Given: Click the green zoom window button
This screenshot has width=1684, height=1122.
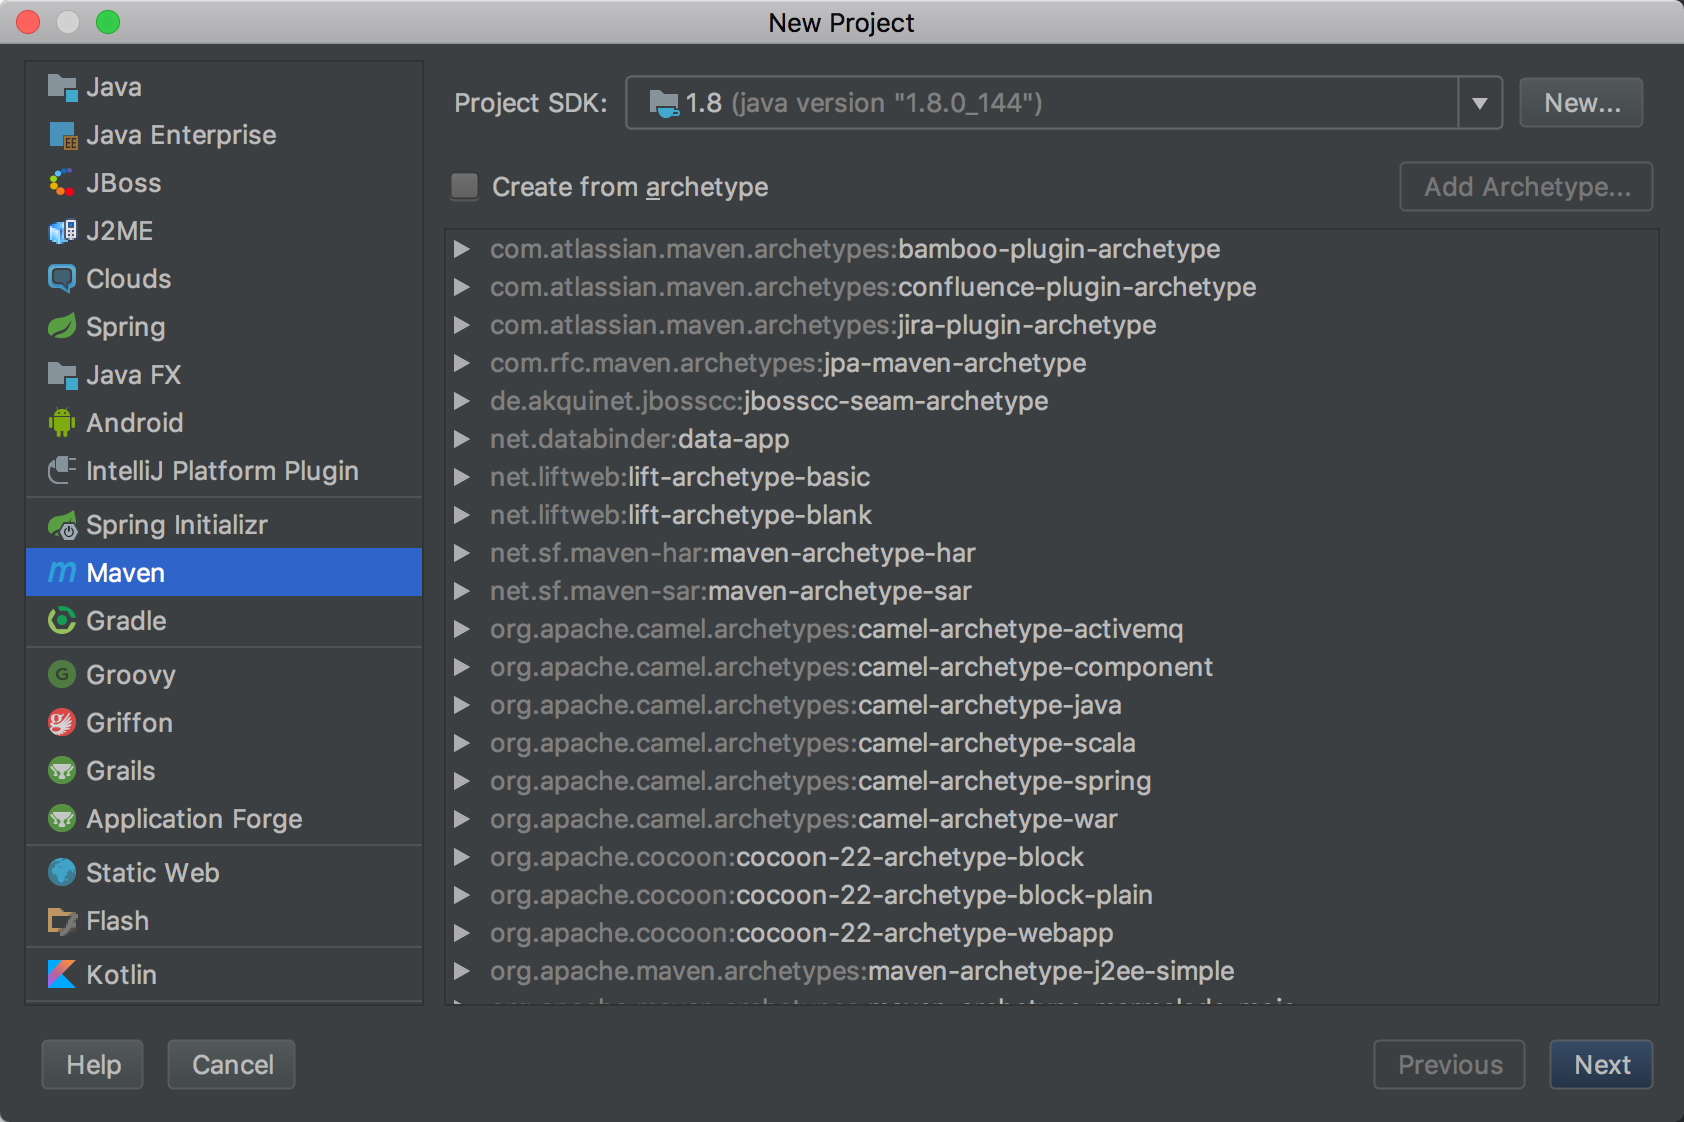Looking at the screenshot, I should point(108,22).
